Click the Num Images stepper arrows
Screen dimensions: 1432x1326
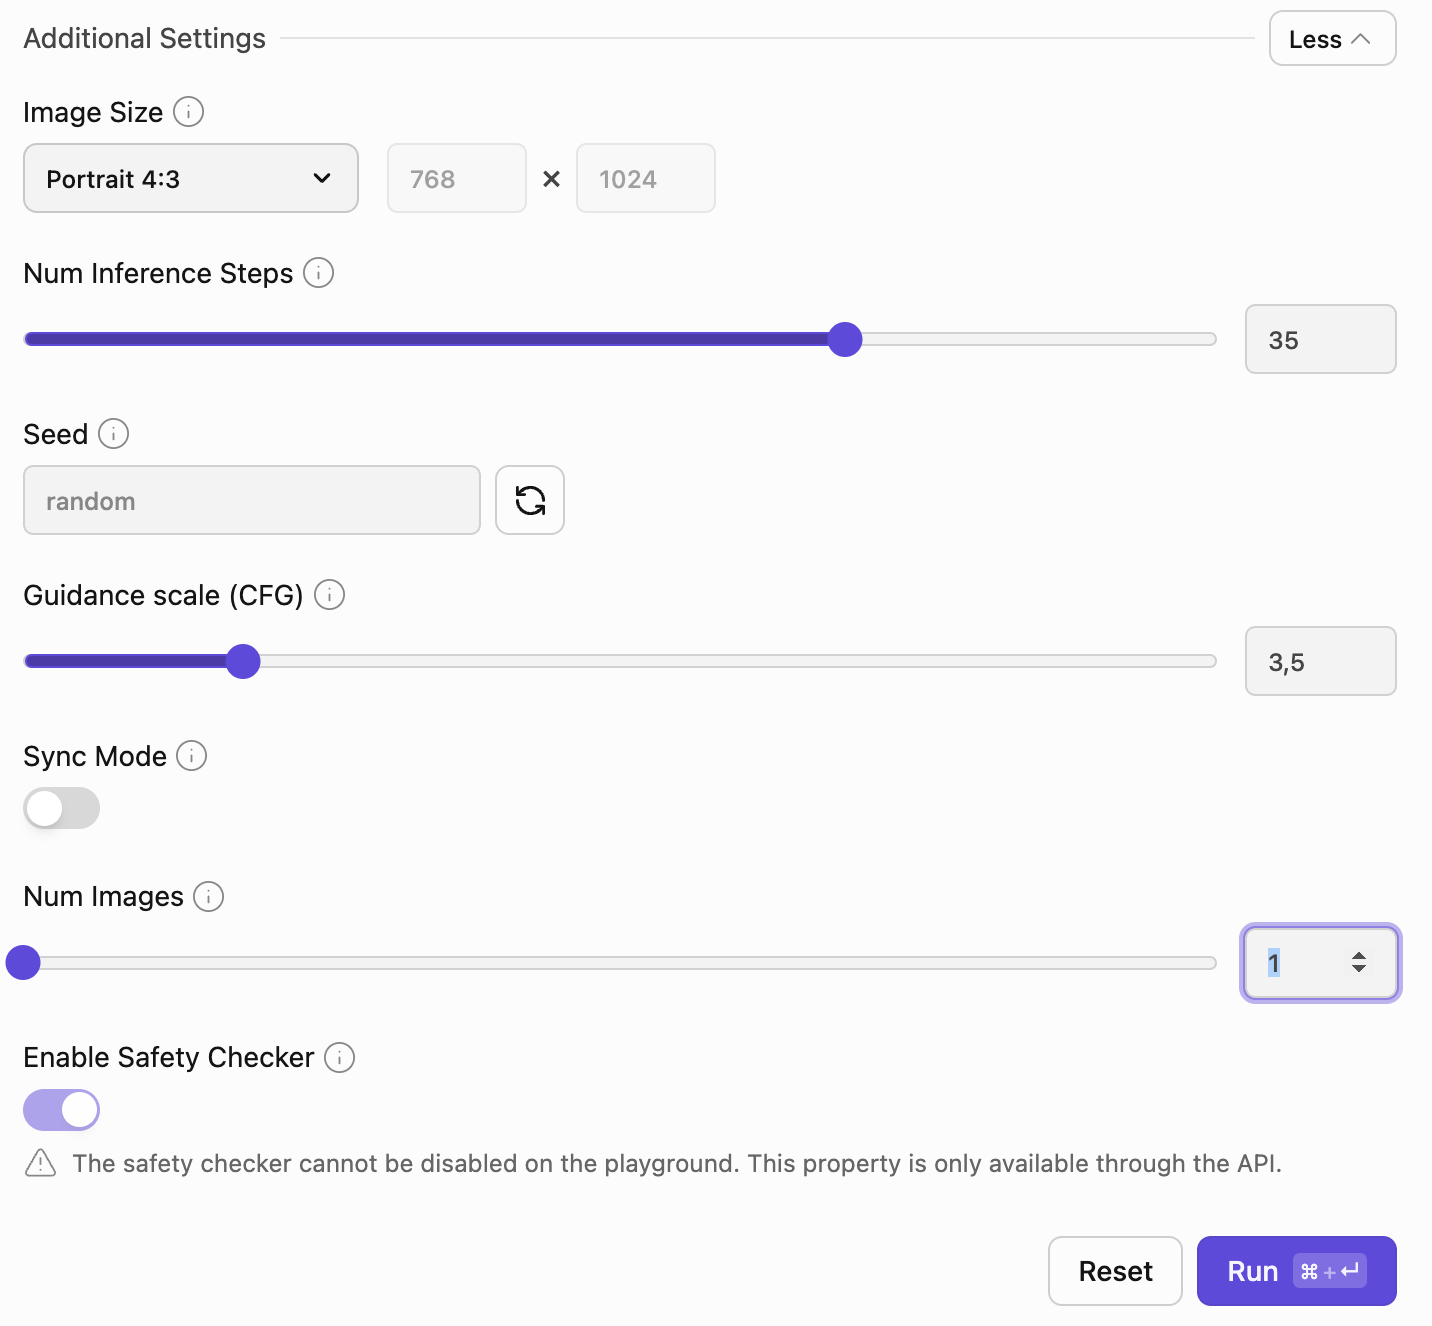tap(1358, 962)
